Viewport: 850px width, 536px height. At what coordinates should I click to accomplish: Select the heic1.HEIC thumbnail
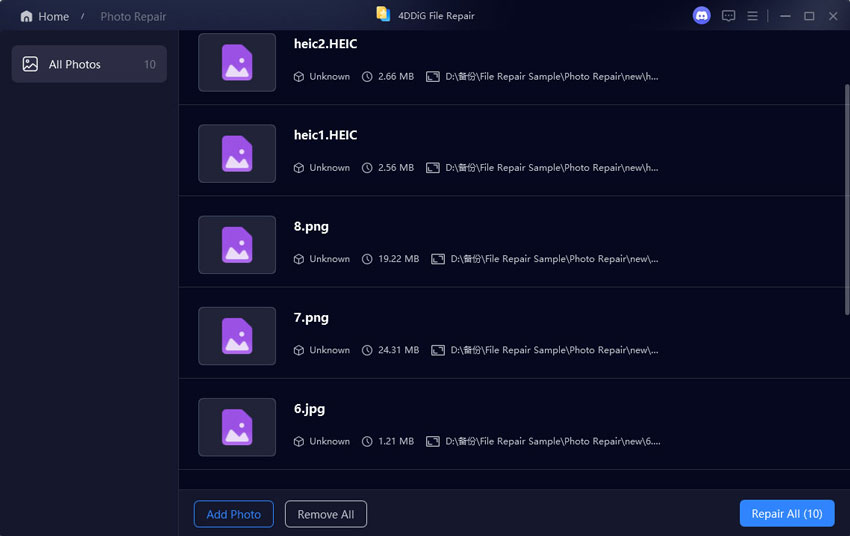point(237,153)
